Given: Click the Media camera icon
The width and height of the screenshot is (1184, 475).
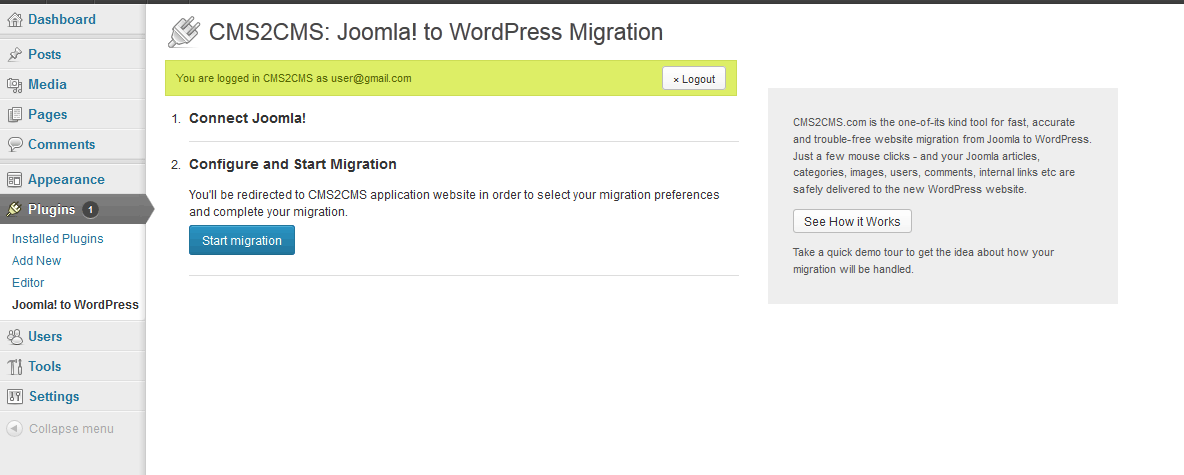Looking at the screenshot, I should tap(14, 85).
